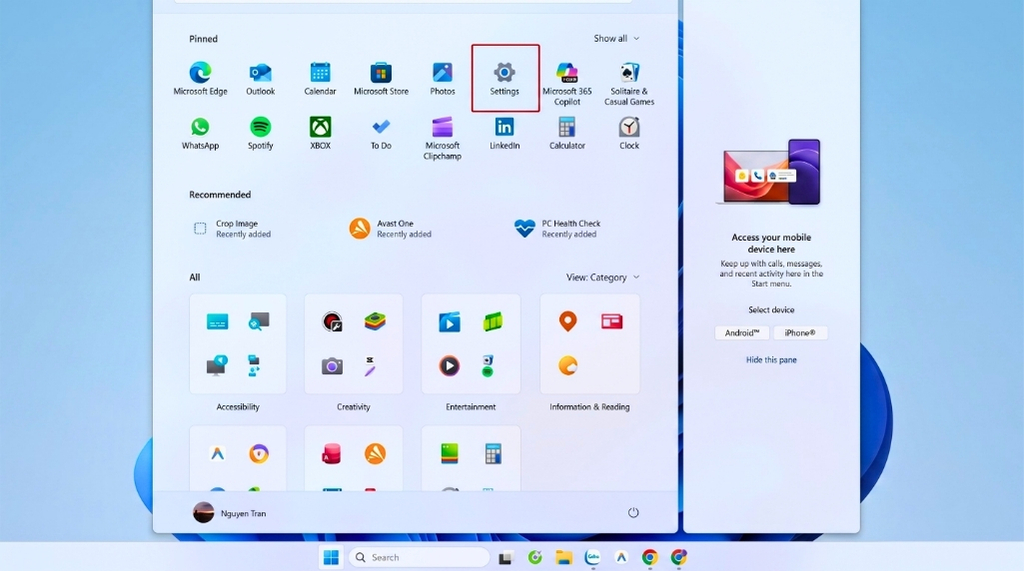Launch the XBOX app

[320, 133]
